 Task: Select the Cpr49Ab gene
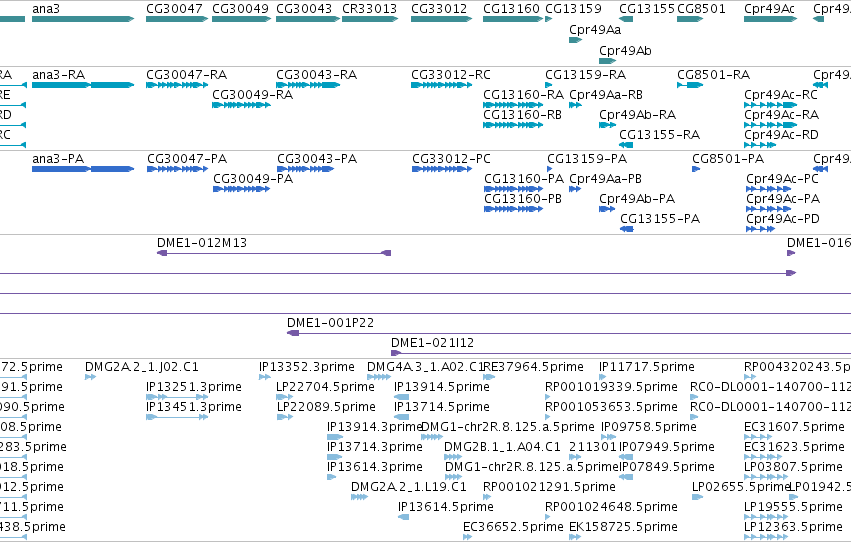[607, 61]
